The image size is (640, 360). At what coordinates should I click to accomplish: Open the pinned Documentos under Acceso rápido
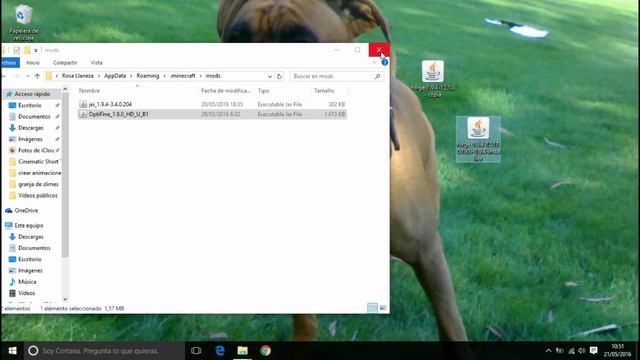click(34, 117)
